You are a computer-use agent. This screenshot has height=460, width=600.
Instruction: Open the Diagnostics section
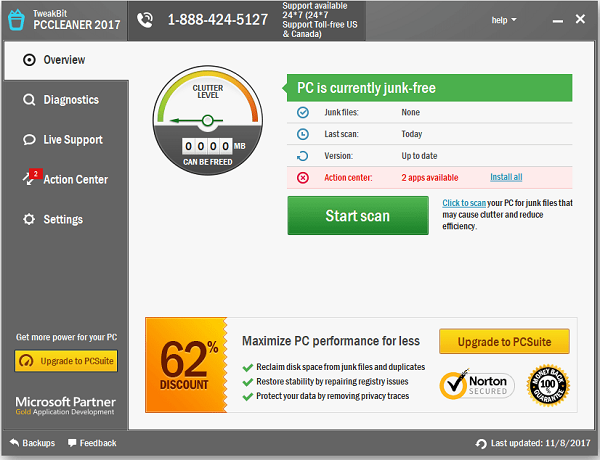coord(67,100)
